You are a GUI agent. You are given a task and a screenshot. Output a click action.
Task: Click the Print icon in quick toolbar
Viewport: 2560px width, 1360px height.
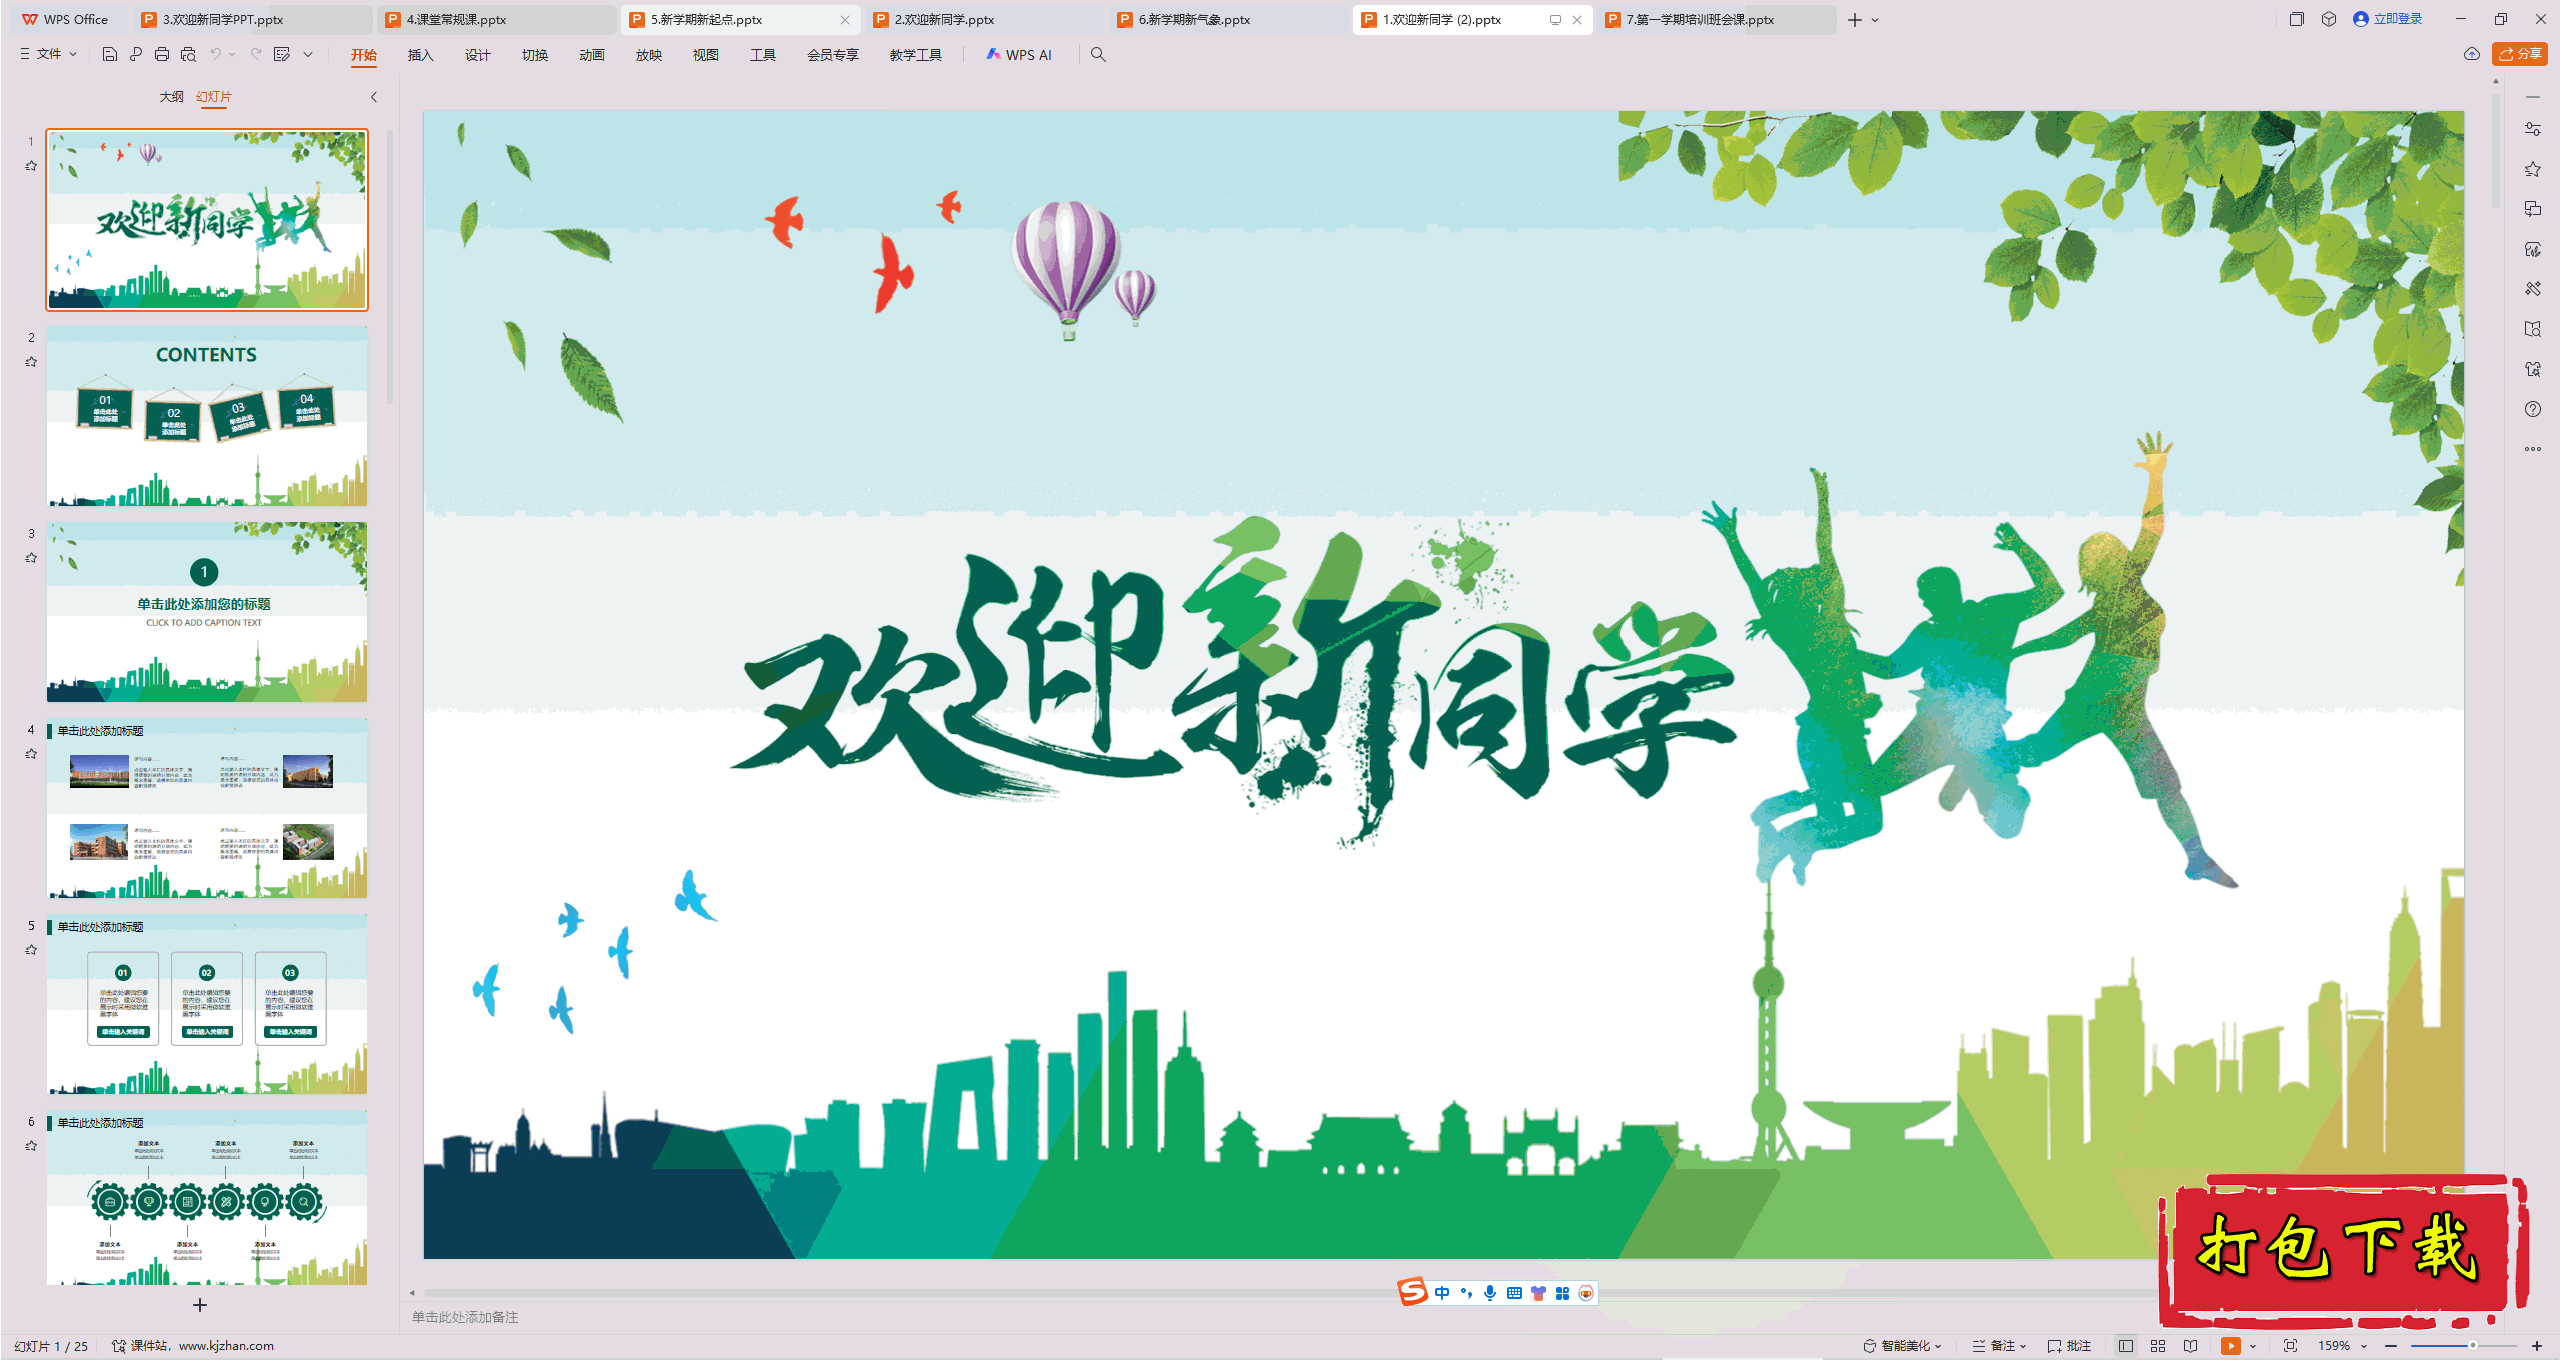click(162, 54)
